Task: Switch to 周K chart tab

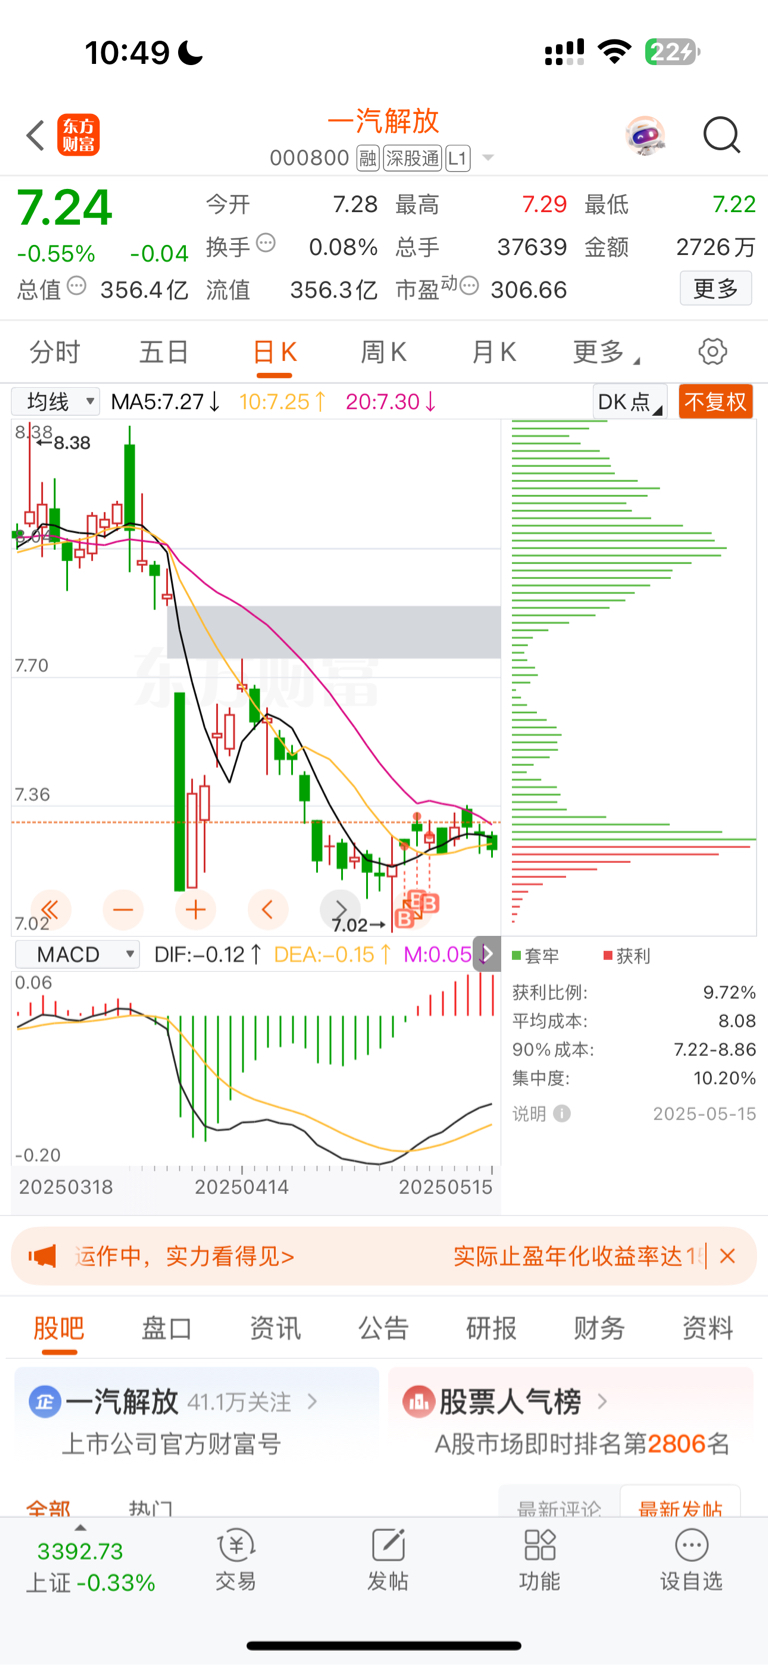Action: pos(383,352)
